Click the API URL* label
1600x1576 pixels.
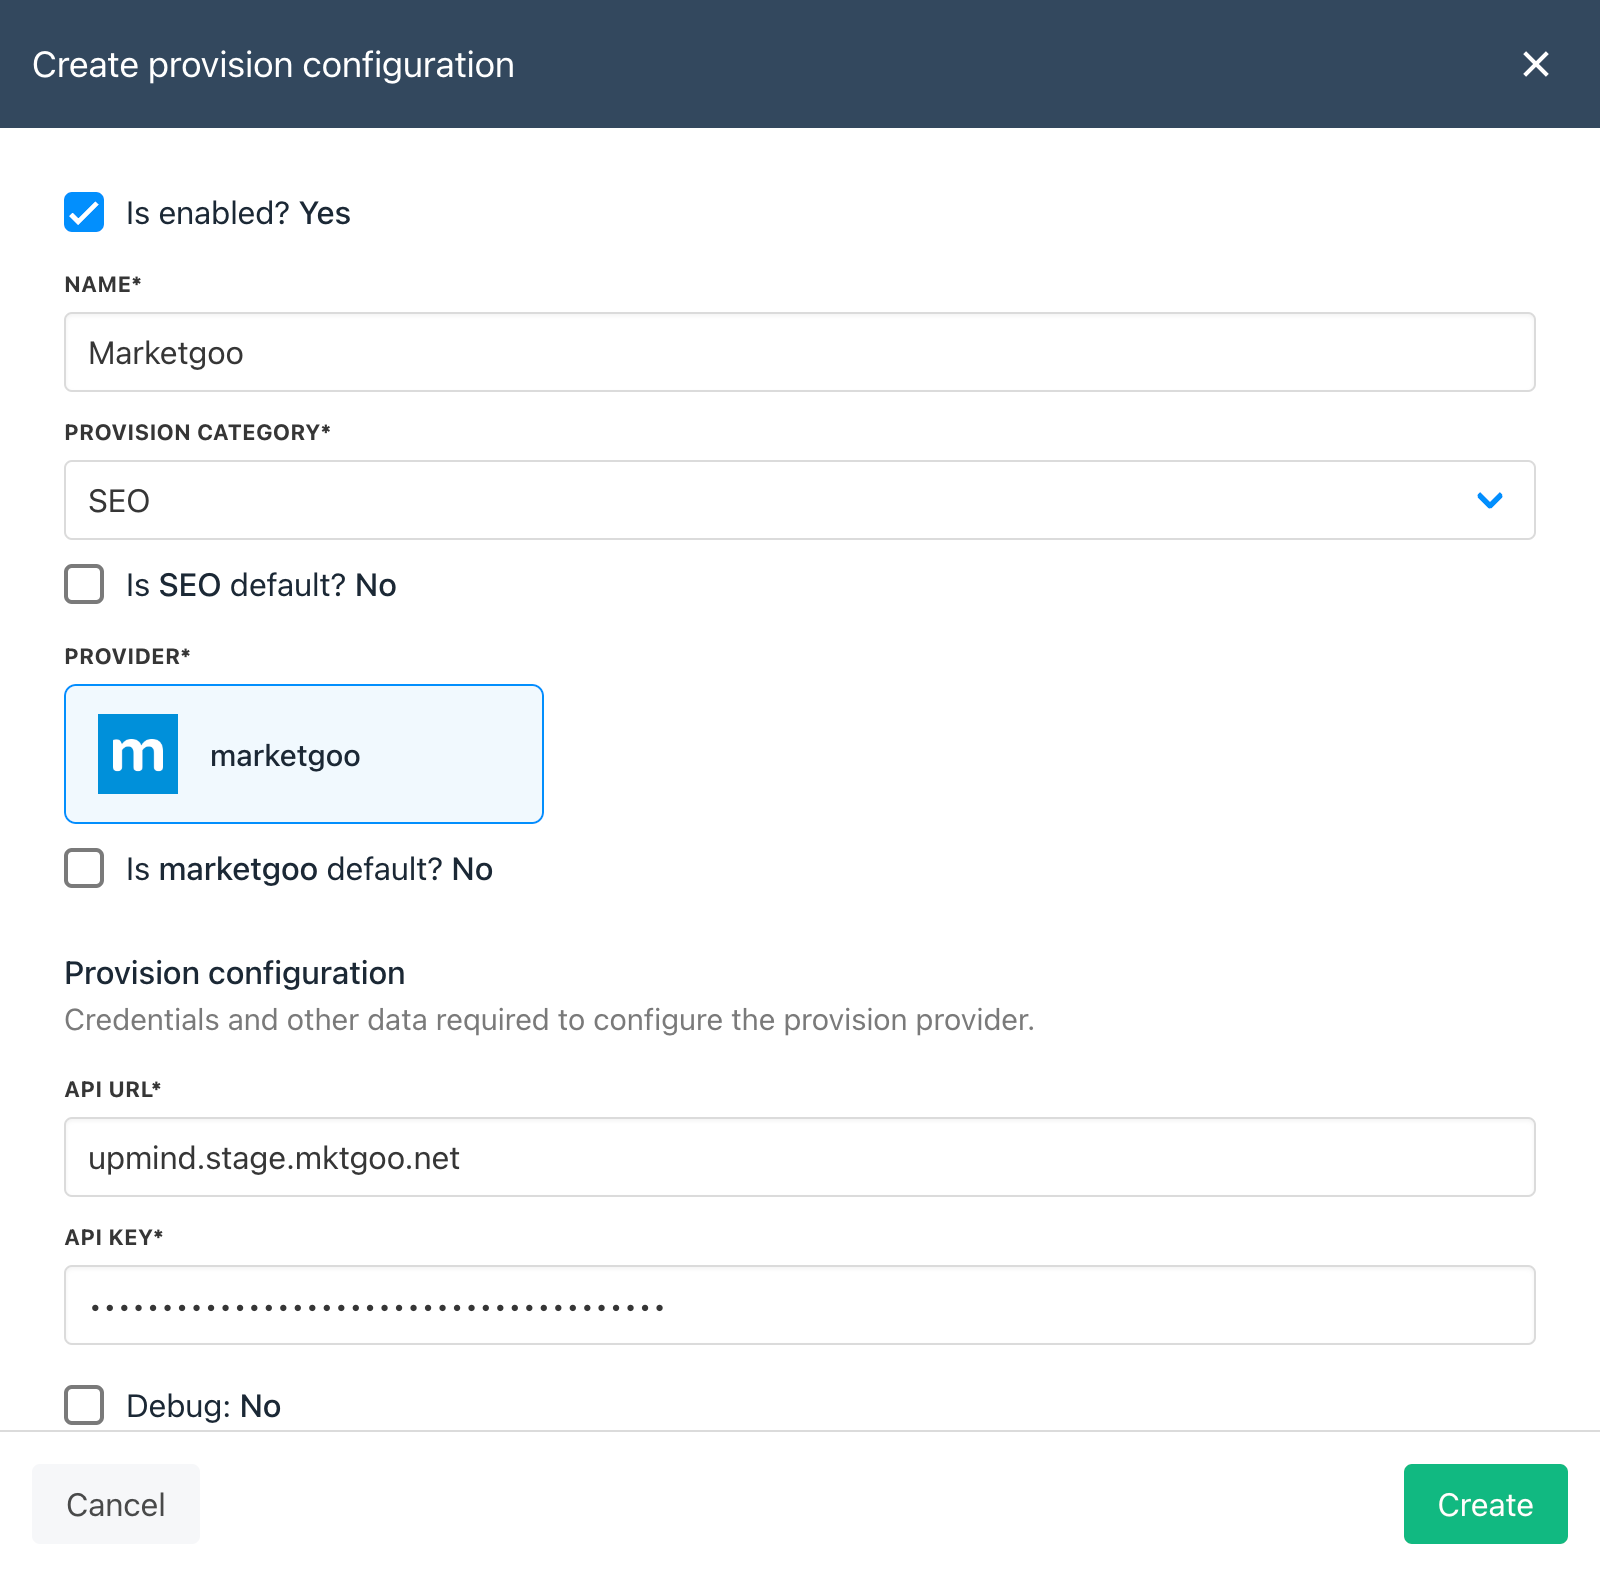pos(113,1089)
